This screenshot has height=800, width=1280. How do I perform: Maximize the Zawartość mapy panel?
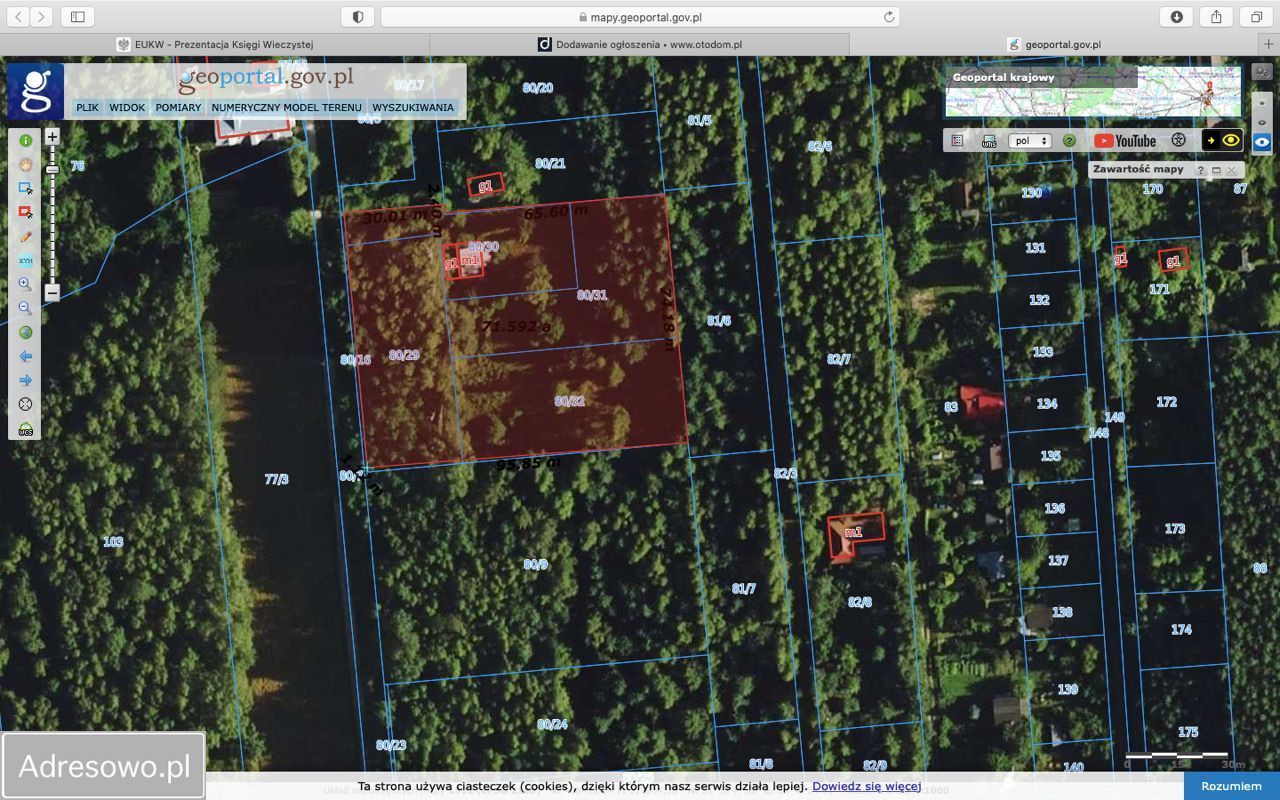1217,171
